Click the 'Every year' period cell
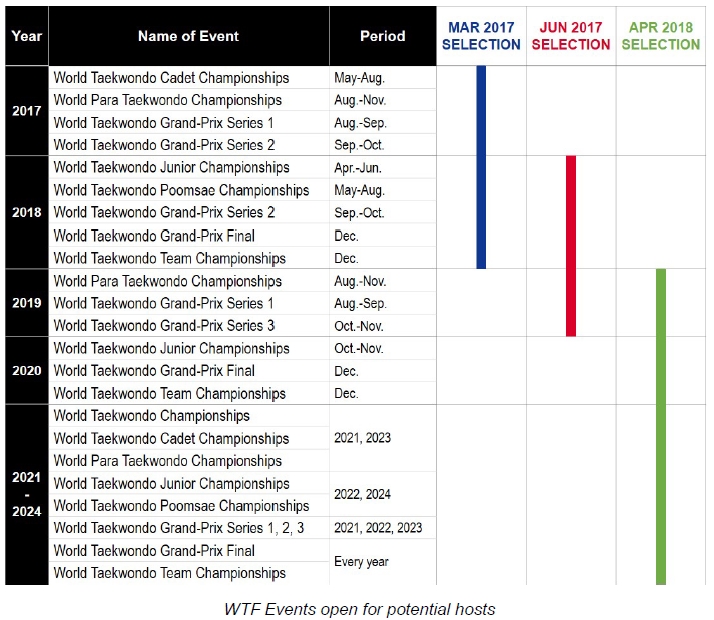This screenshot has height=620, width=714. (x=361, y=562)
